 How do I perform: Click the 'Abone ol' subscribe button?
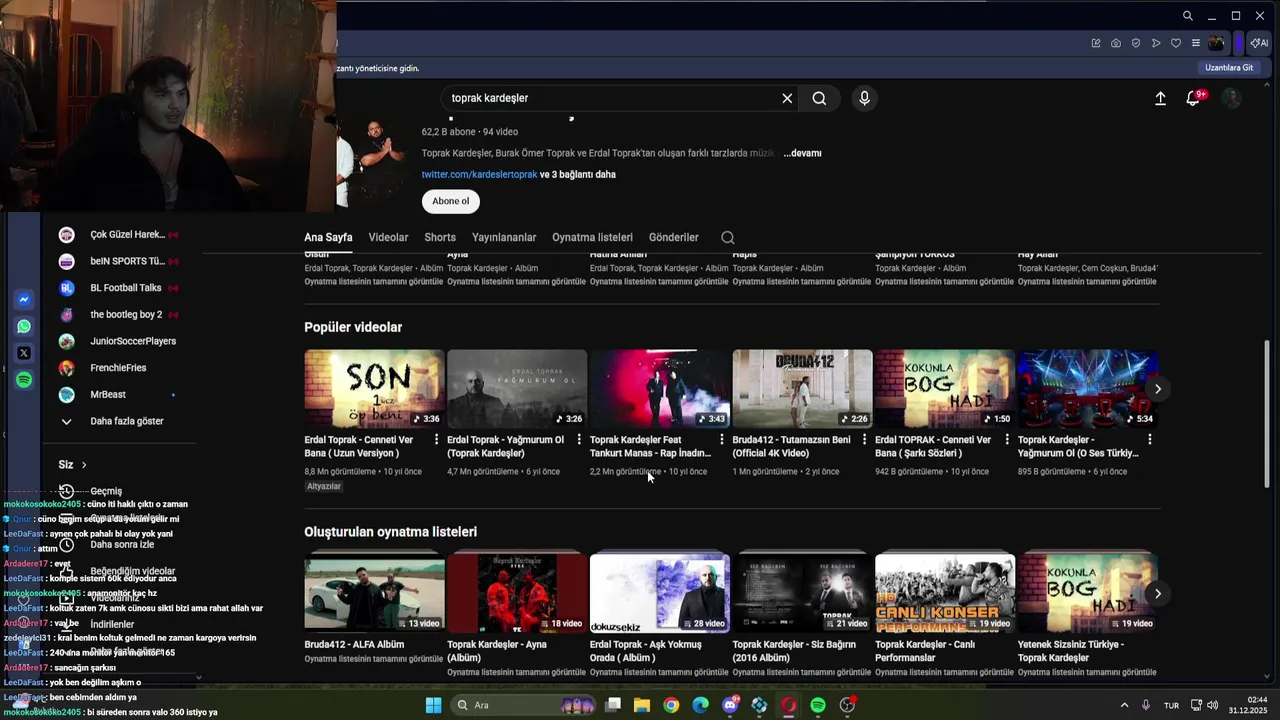pos(450,201)
